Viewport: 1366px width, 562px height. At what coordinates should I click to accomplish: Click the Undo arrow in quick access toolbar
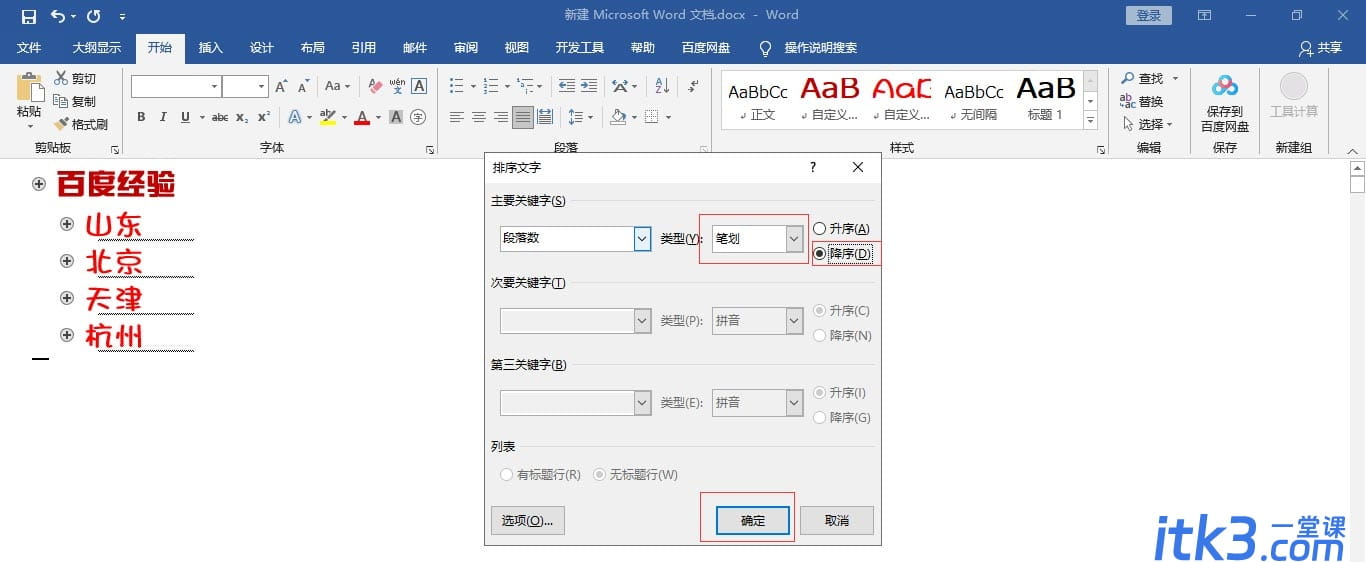(58, 16)
